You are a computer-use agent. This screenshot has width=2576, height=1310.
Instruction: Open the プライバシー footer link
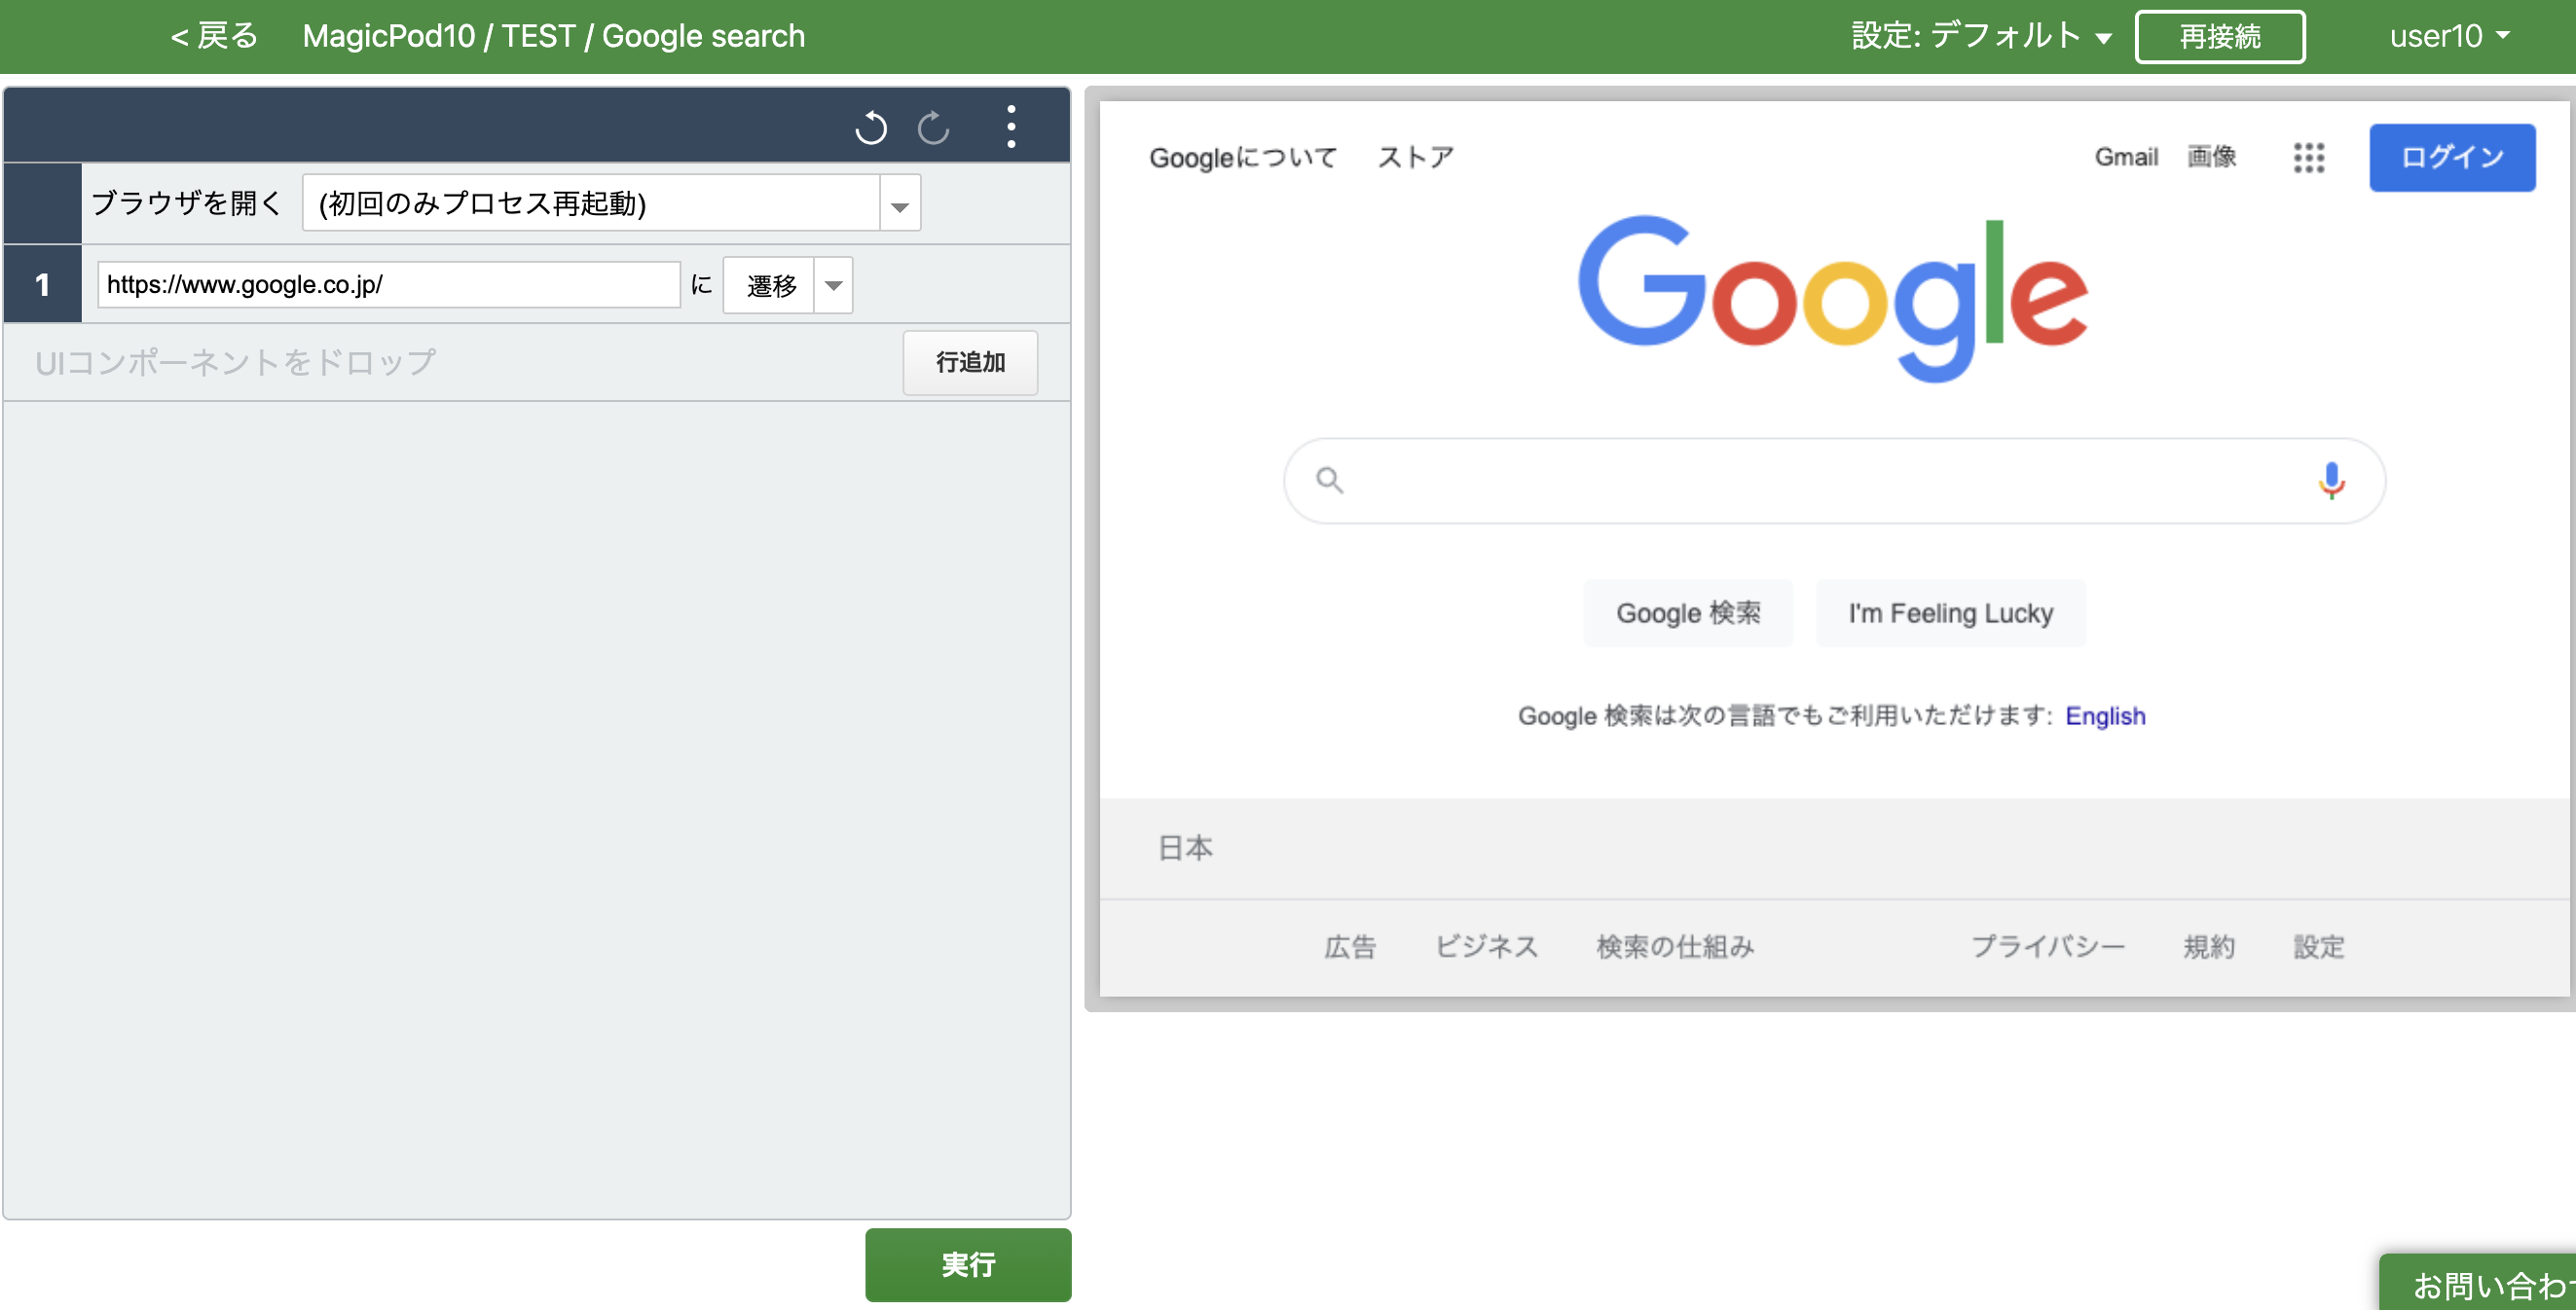click(2047, 946)
